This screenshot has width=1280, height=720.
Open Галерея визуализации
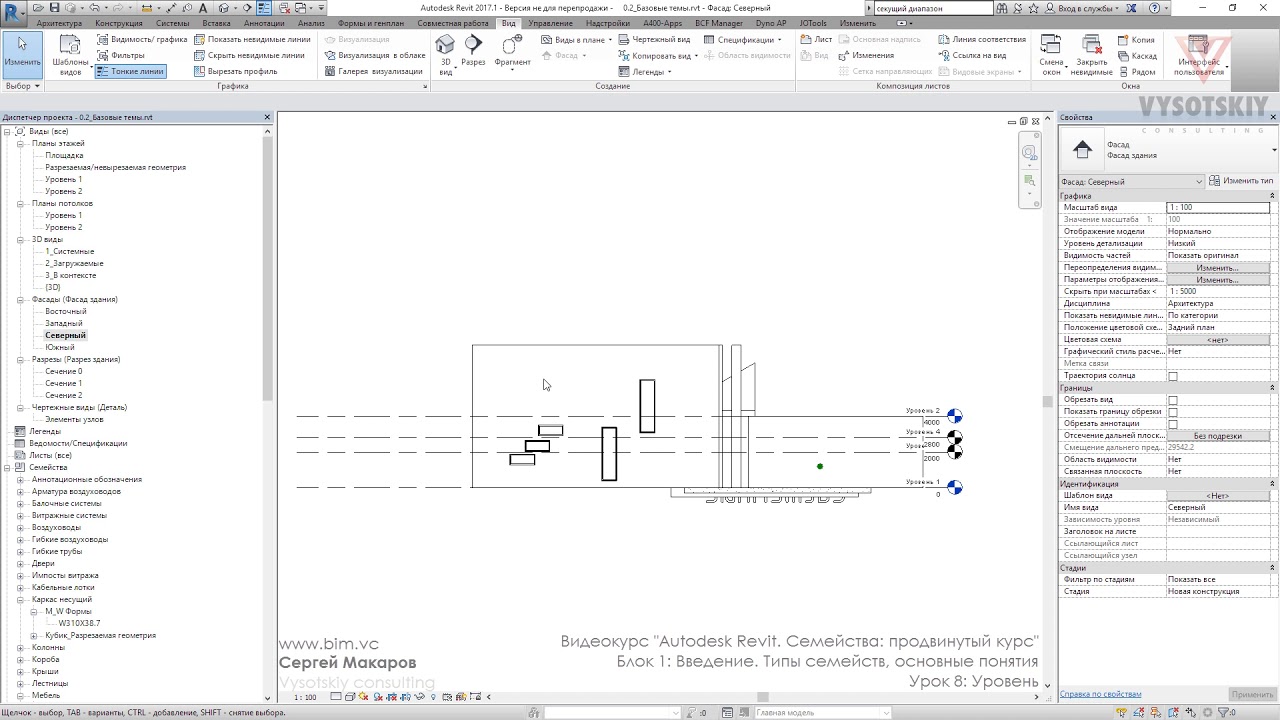[x=374, y=71]
